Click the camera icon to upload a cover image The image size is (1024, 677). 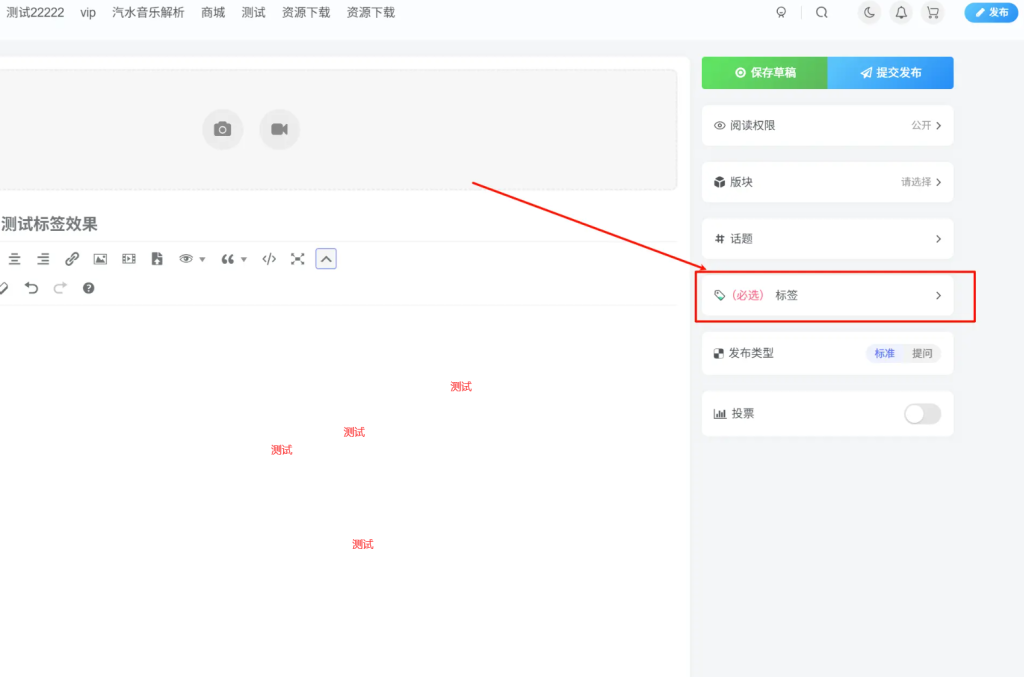223,129
